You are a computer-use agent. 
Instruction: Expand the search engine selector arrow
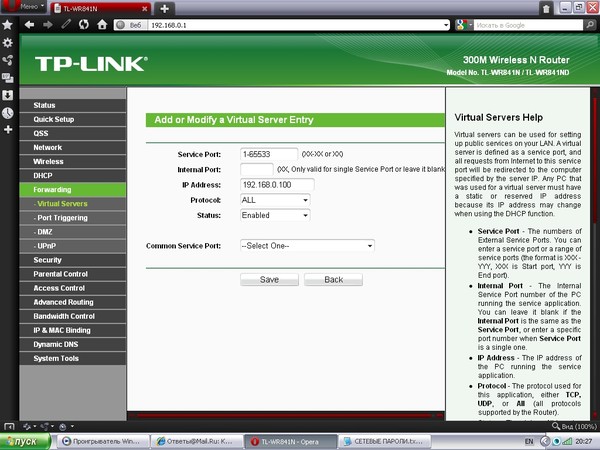[x=471, y=25]
